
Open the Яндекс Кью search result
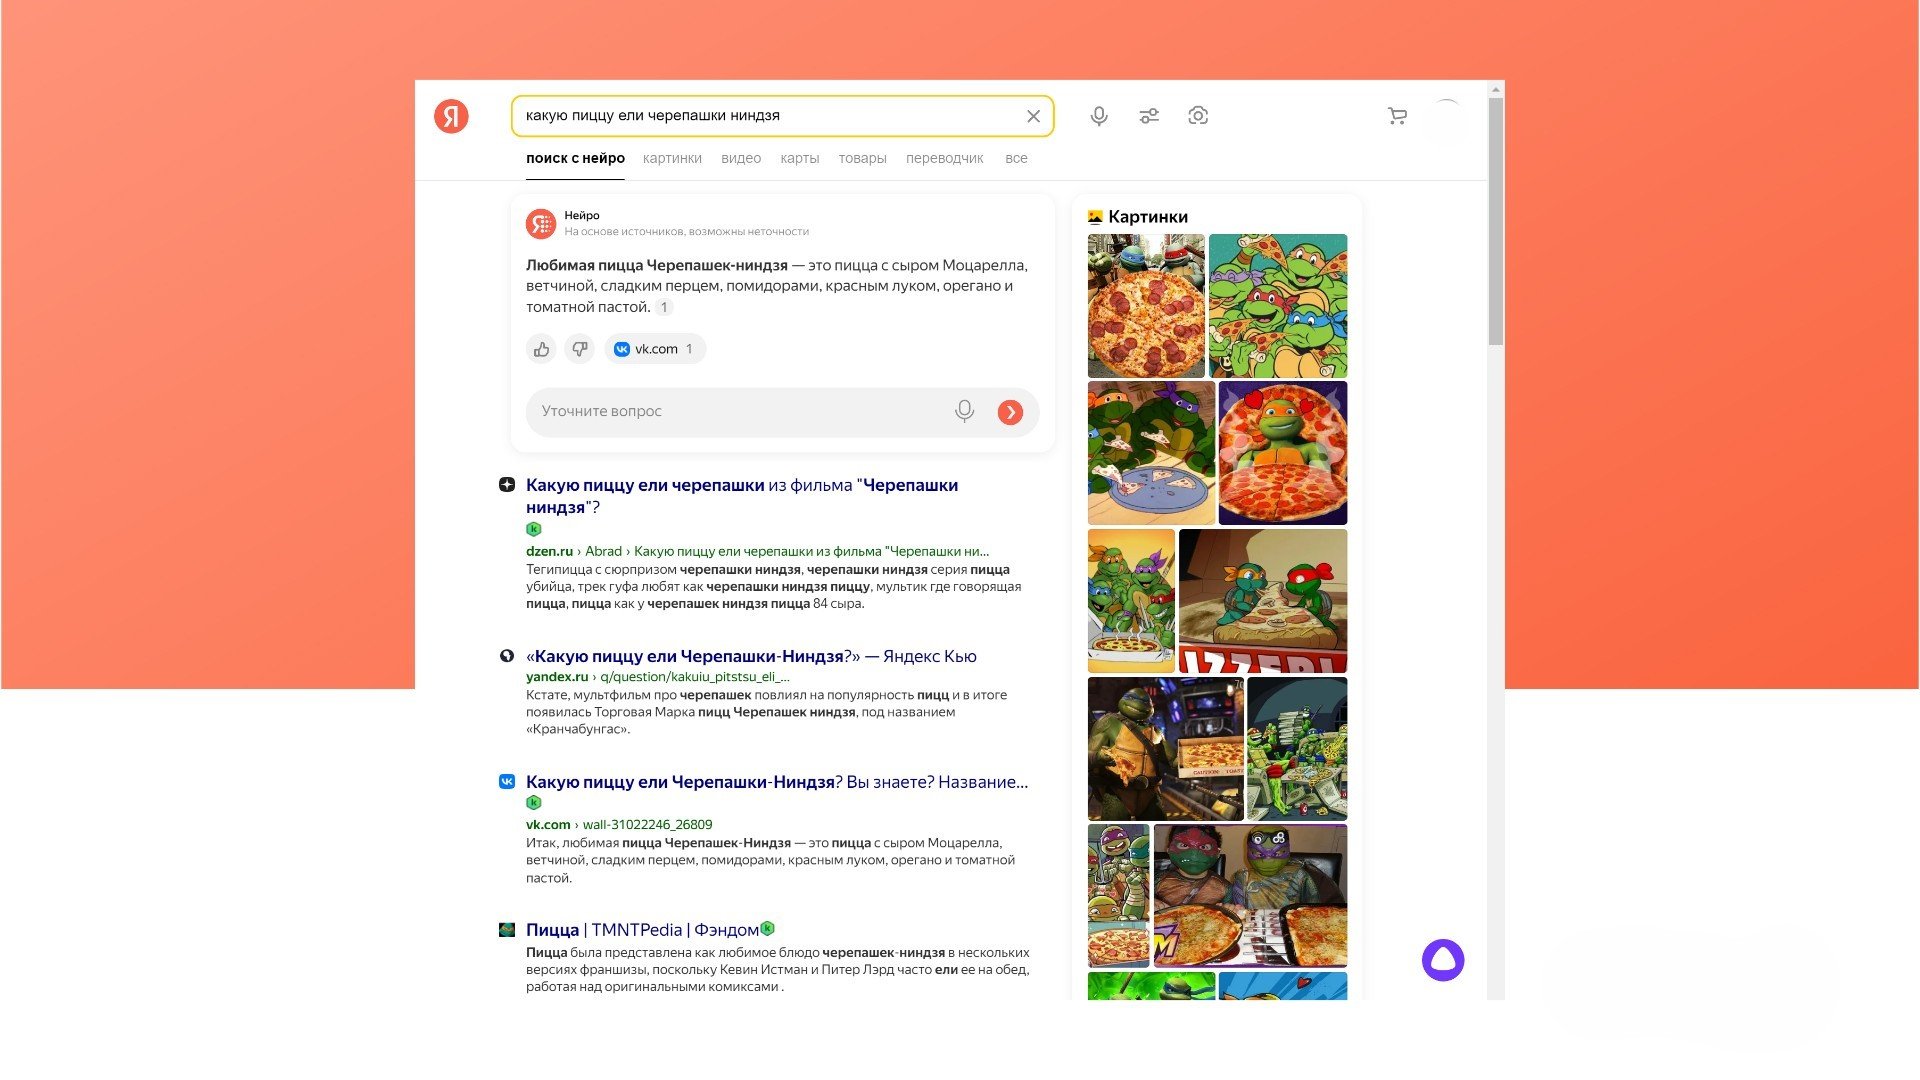pos(750,656)
